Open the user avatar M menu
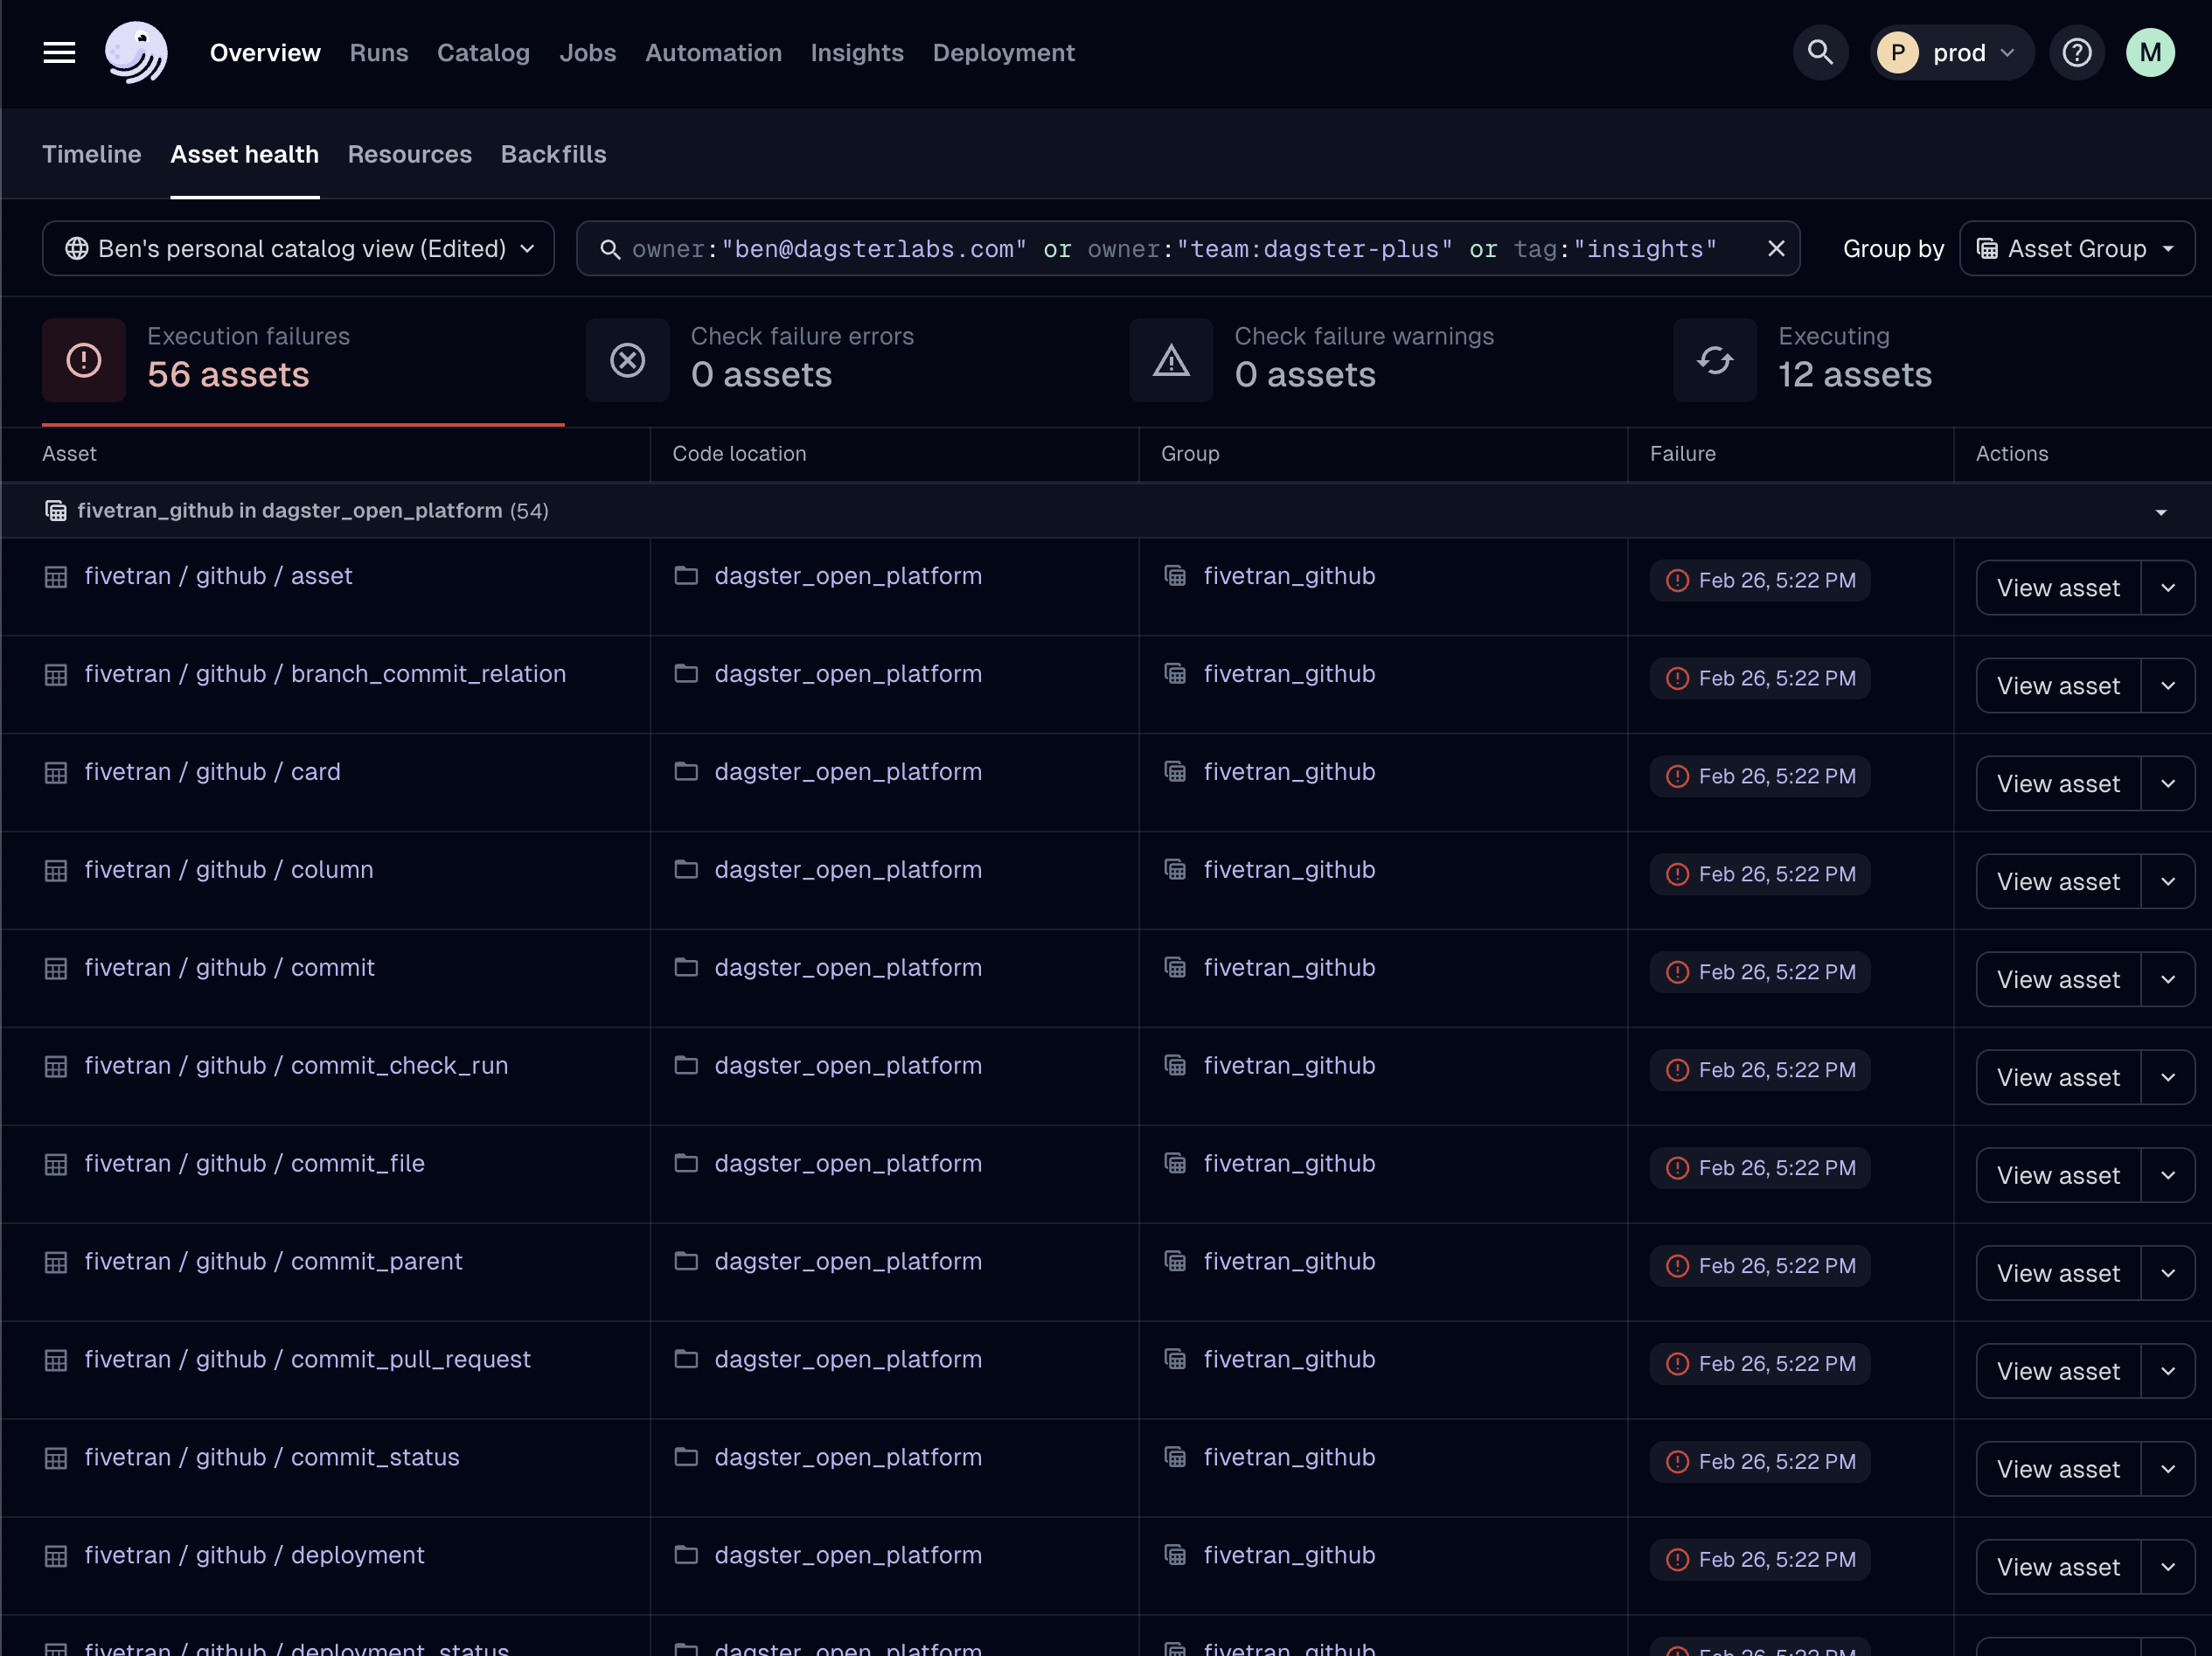 click(2150, 53)
